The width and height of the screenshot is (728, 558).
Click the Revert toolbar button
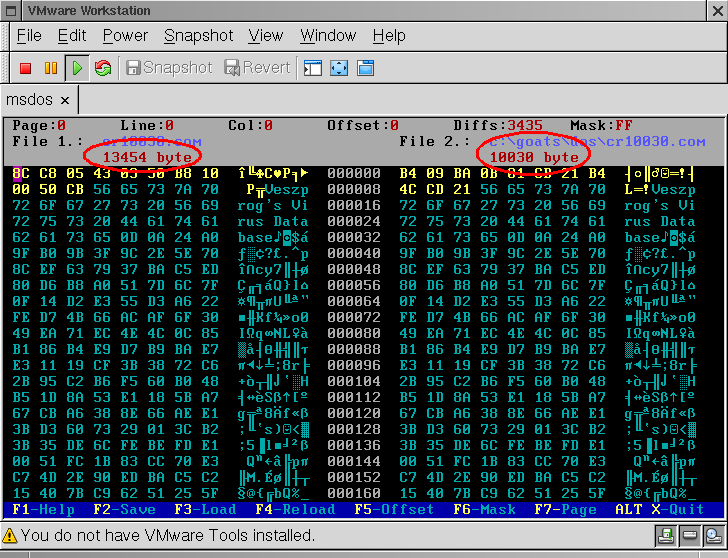tap(258, 68)
